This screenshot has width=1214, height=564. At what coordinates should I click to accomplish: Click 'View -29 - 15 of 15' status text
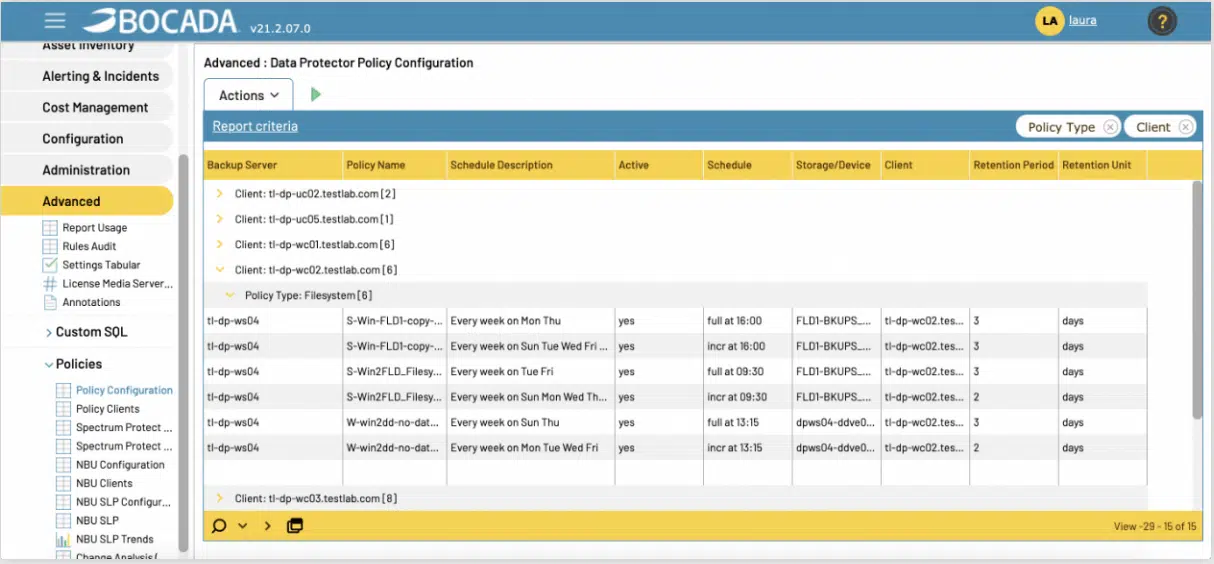coord(1154,526)
